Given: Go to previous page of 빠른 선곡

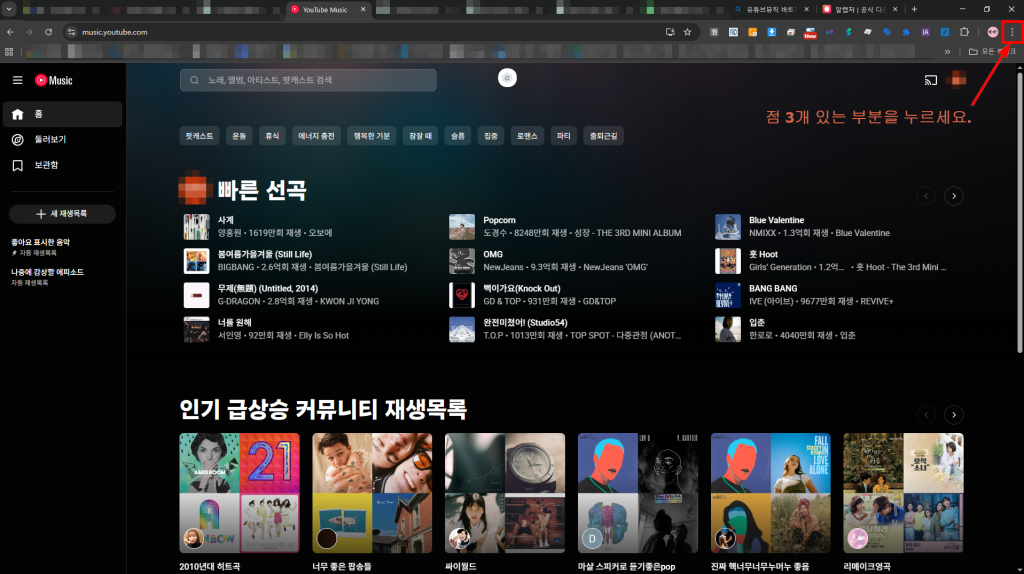Looking at the screenshot, I should [x=925, y=196].
